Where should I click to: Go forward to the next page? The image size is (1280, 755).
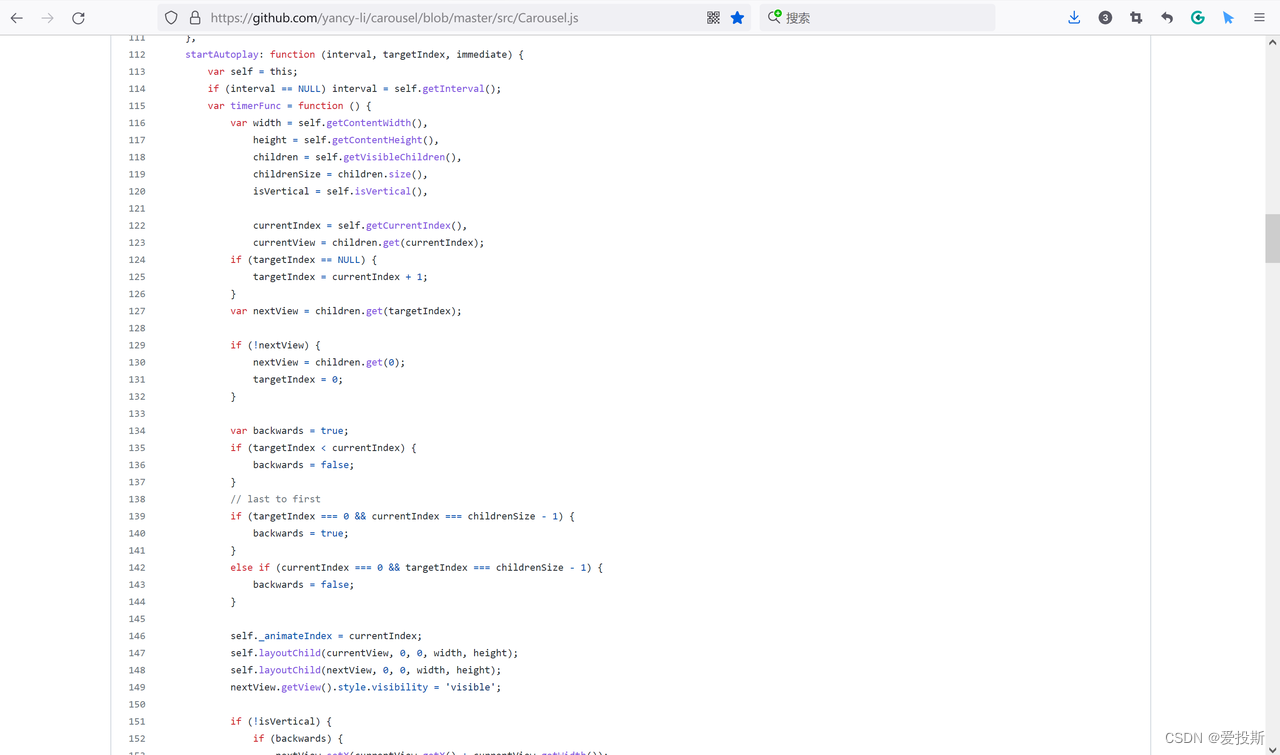coord(47,18)
